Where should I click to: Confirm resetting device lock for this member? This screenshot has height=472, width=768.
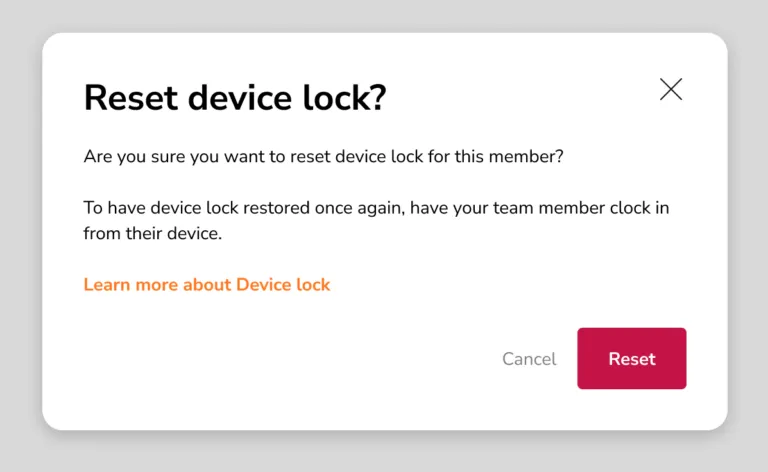click(x=631, y=359)
